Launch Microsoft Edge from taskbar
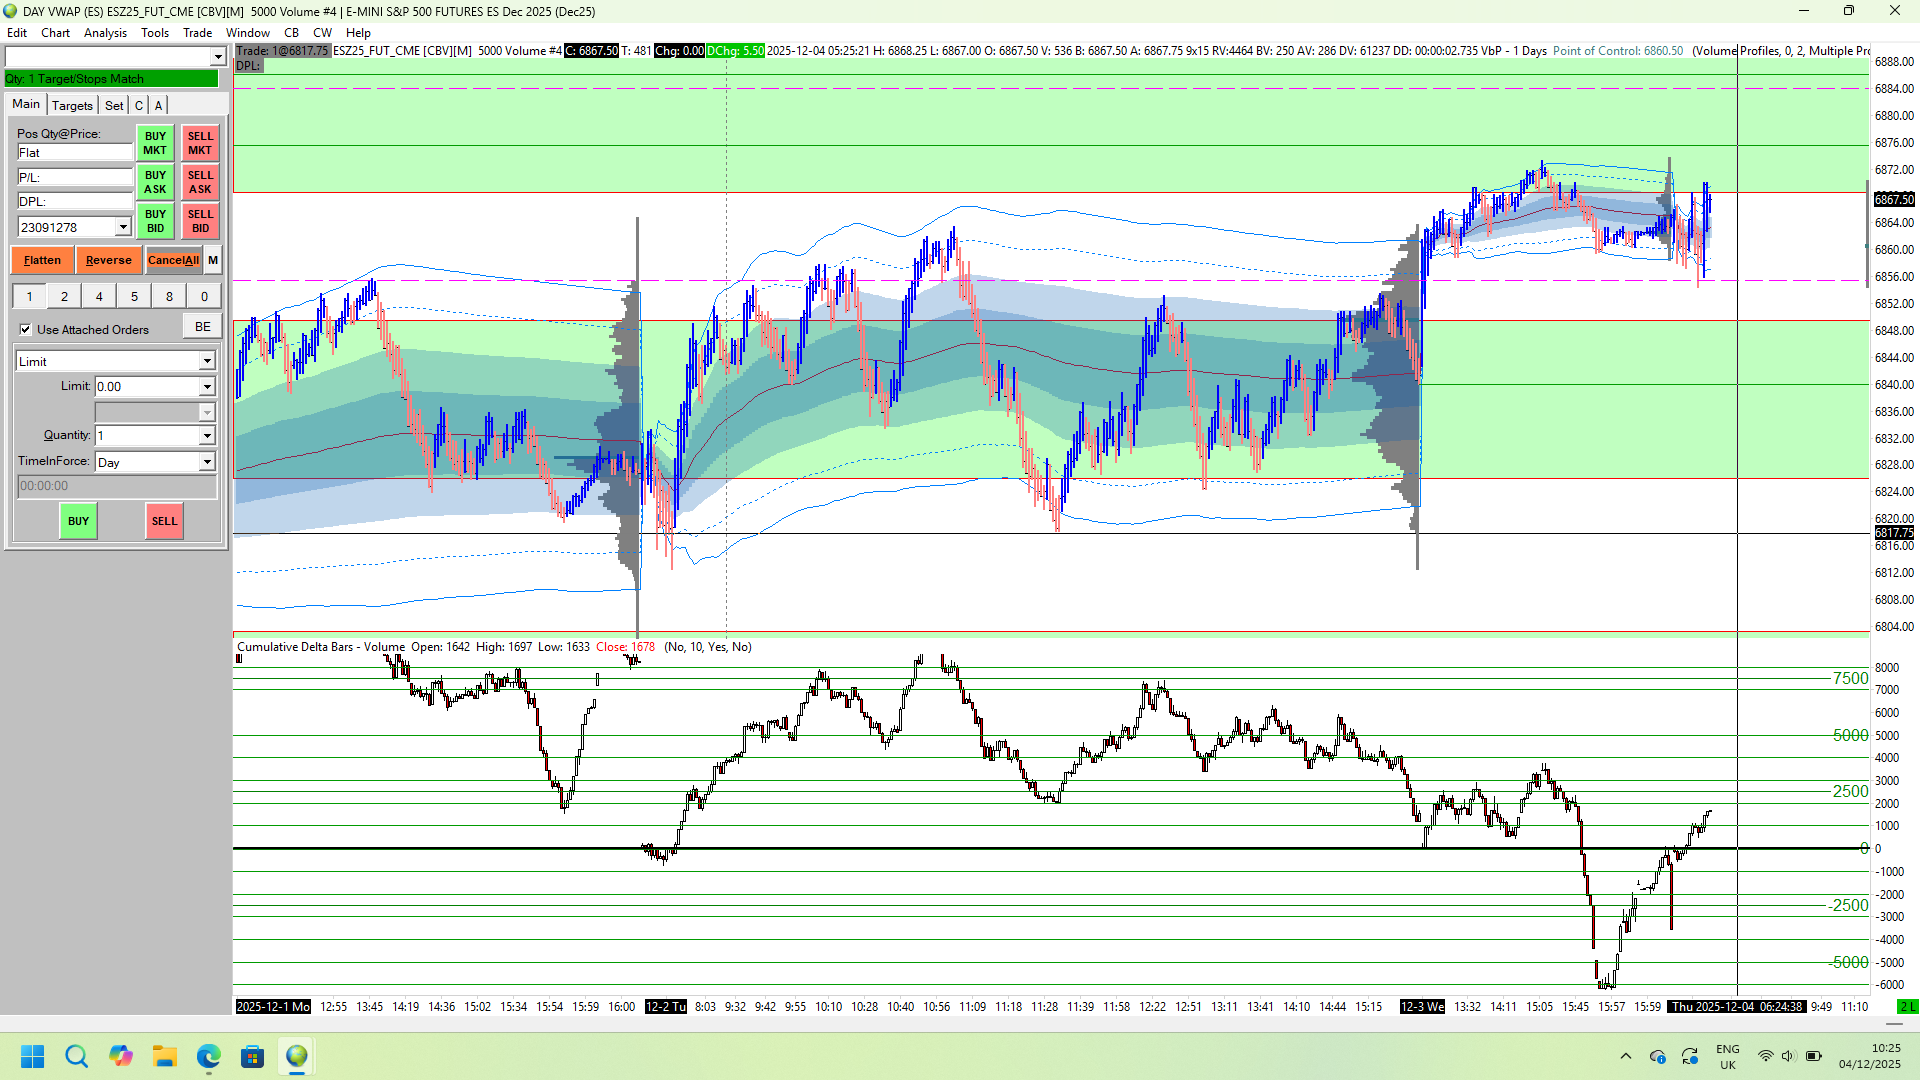Image resolution: width=1920 pixels, height=1080 pixels. click(208, 1056)
